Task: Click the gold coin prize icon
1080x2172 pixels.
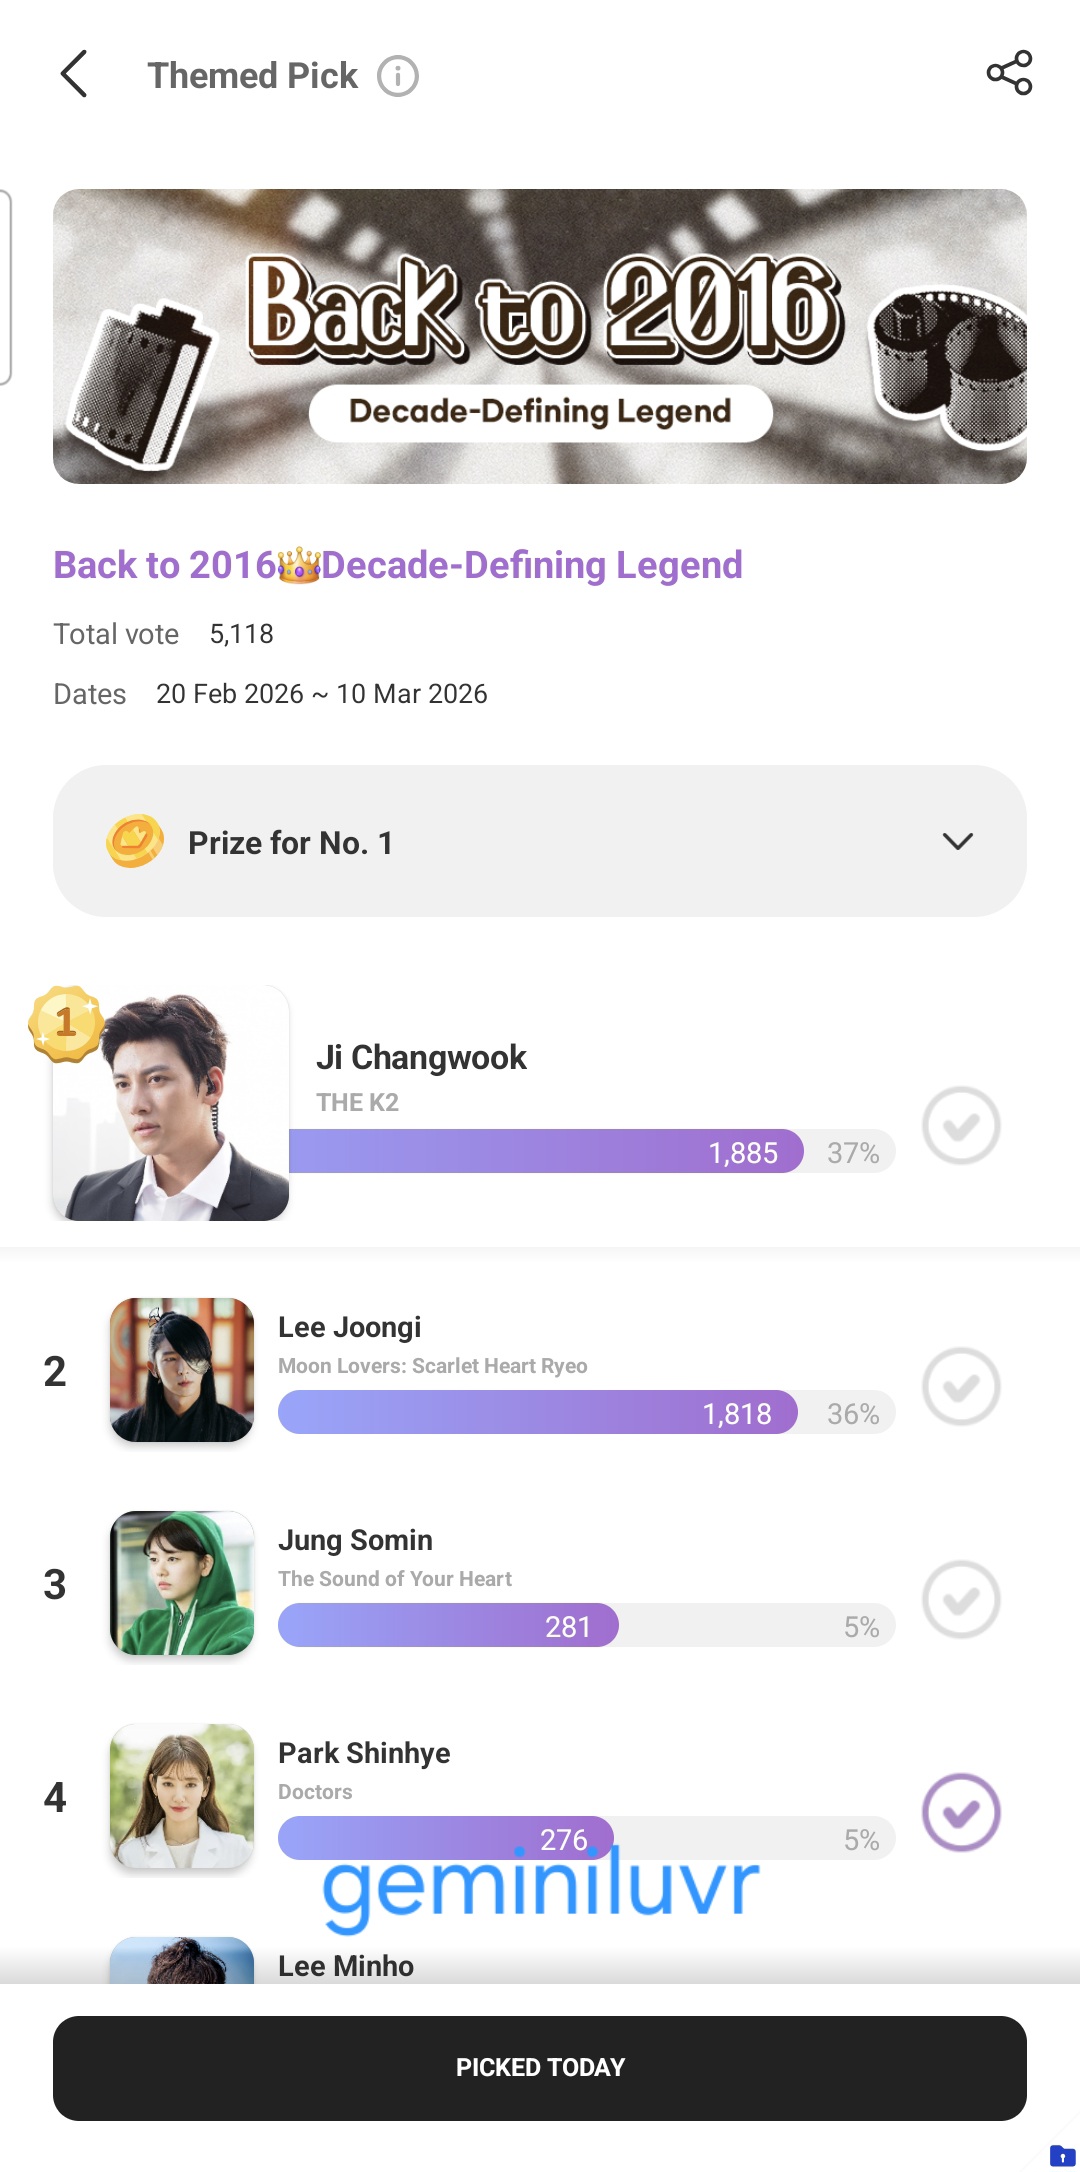Action: 135,841
